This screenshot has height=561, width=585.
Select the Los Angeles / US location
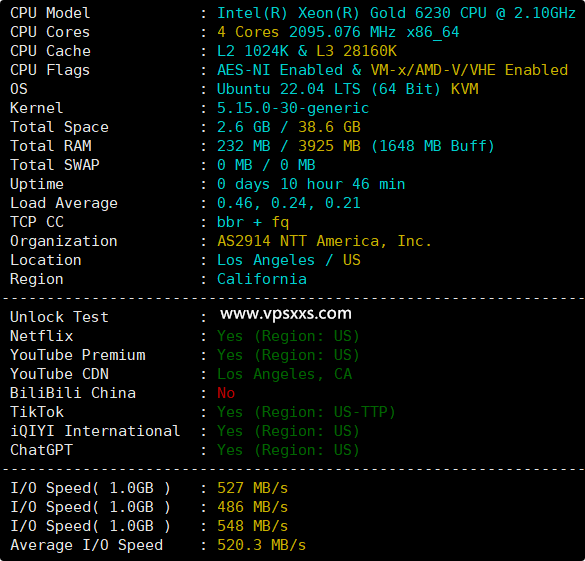click(x=289, y=260)
